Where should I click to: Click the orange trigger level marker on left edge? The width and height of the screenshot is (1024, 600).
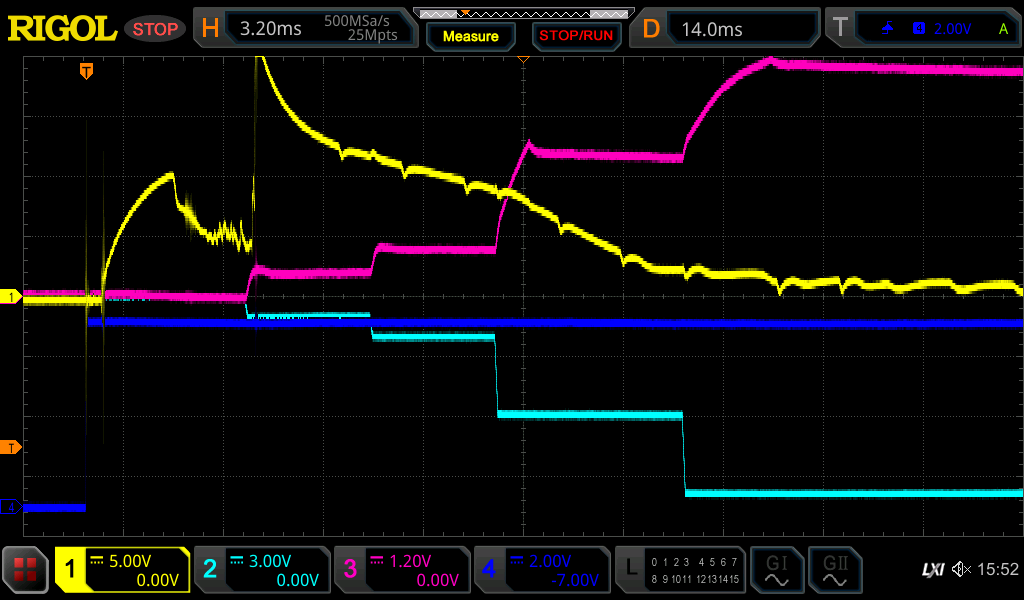tap(11, 446)
